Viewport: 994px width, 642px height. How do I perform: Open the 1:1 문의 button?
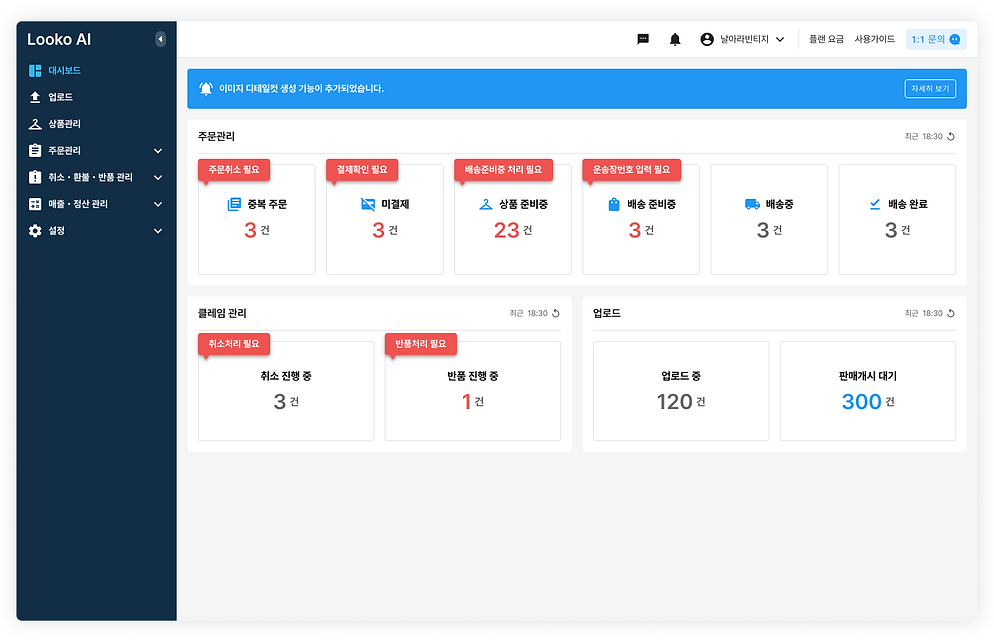coord(936,39)
